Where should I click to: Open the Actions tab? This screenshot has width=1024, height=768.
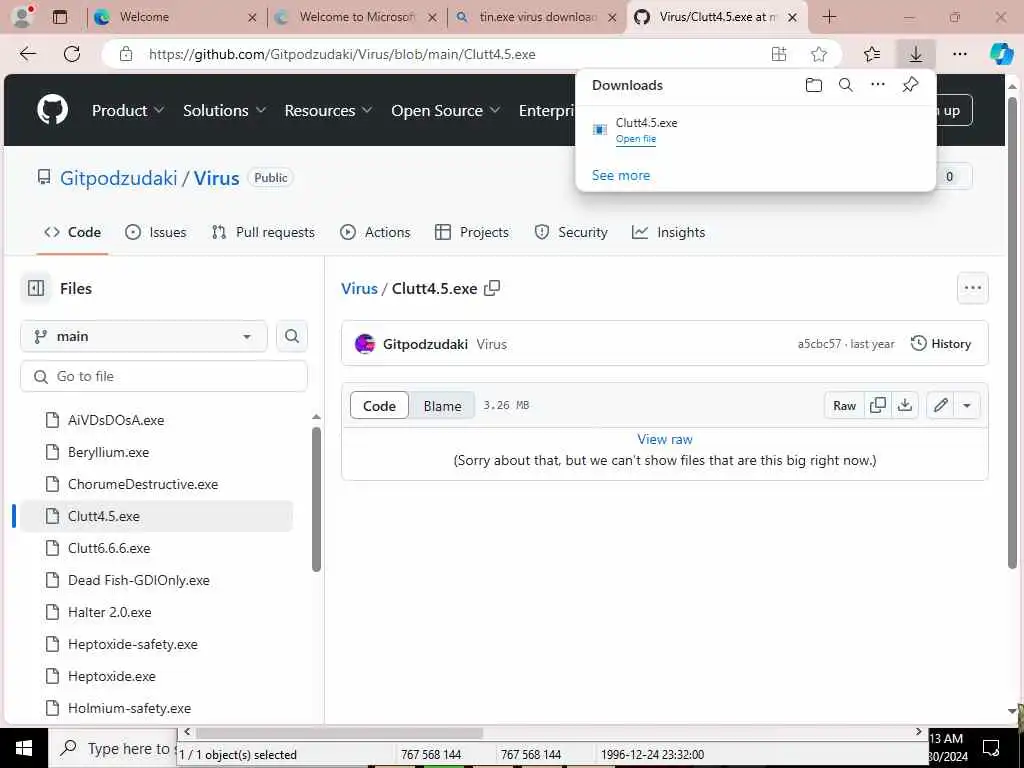(x=376, y=232)
